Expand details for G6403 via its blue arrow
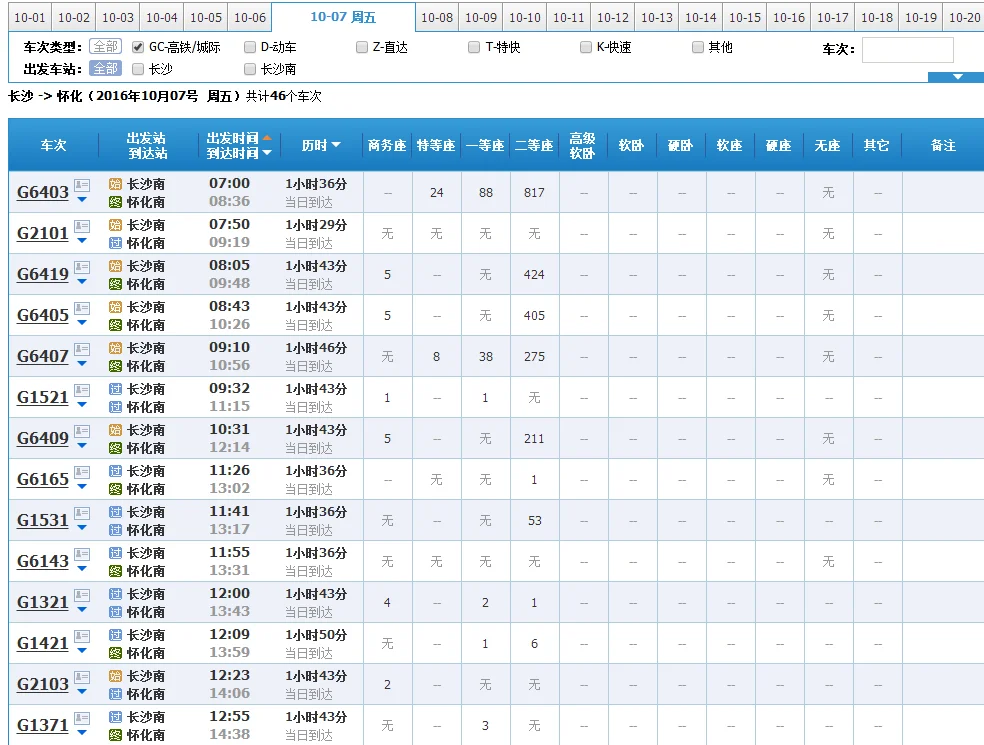 81,199
